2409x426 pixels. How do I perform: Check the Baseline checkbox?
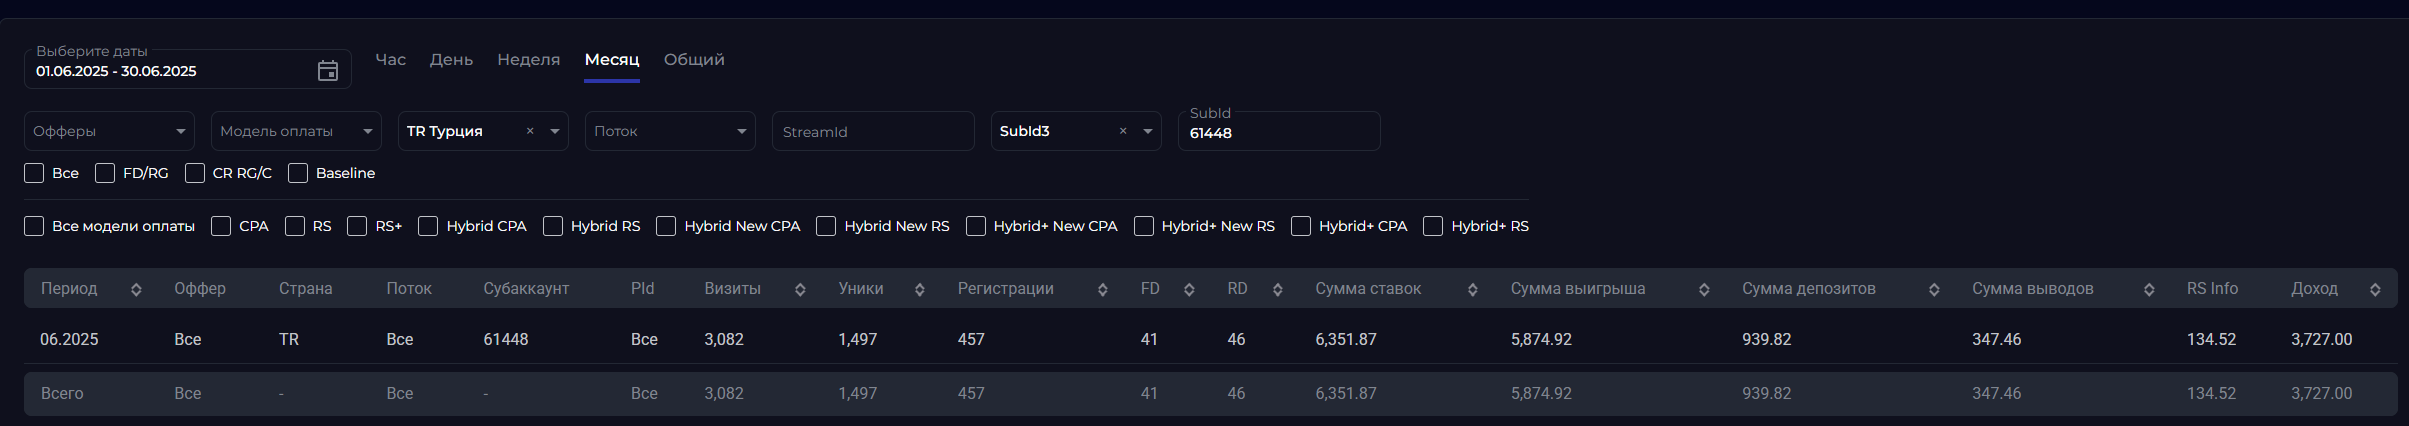pyautogui.click(x=298, y=173)
